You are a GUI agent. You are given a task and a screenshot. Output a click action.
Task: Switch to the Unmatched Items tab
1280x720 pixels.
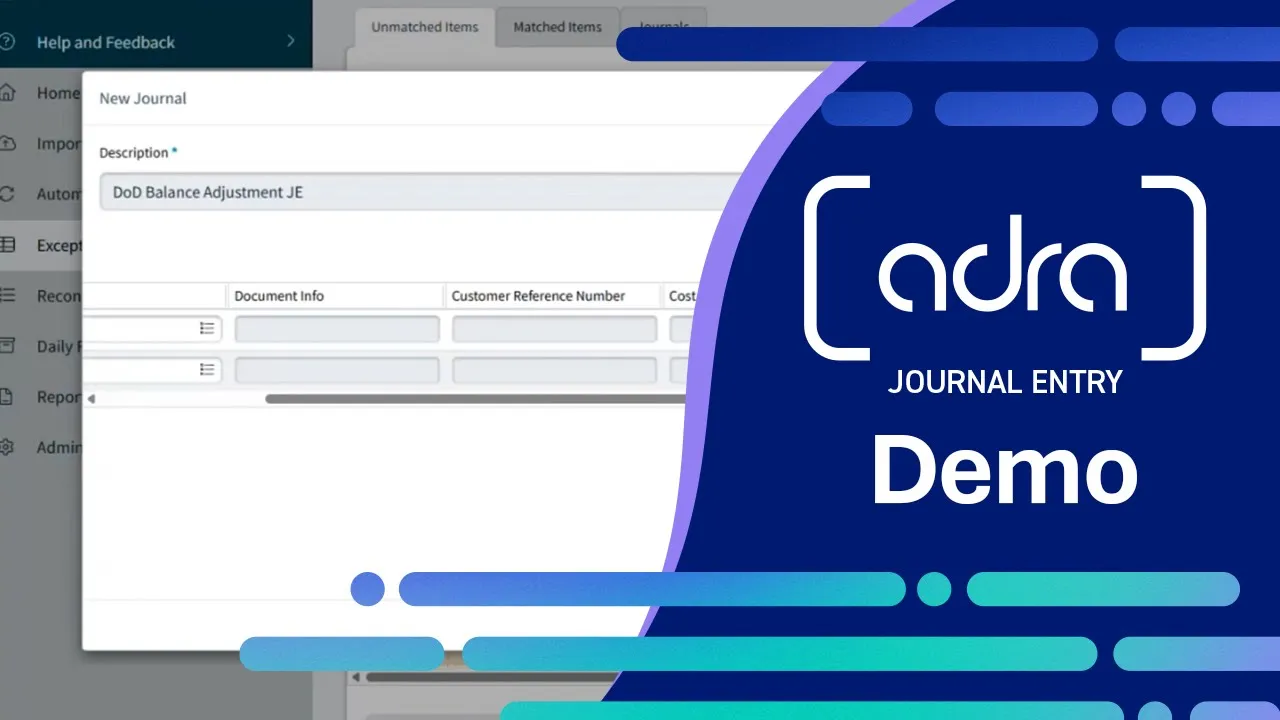point(425,27)
